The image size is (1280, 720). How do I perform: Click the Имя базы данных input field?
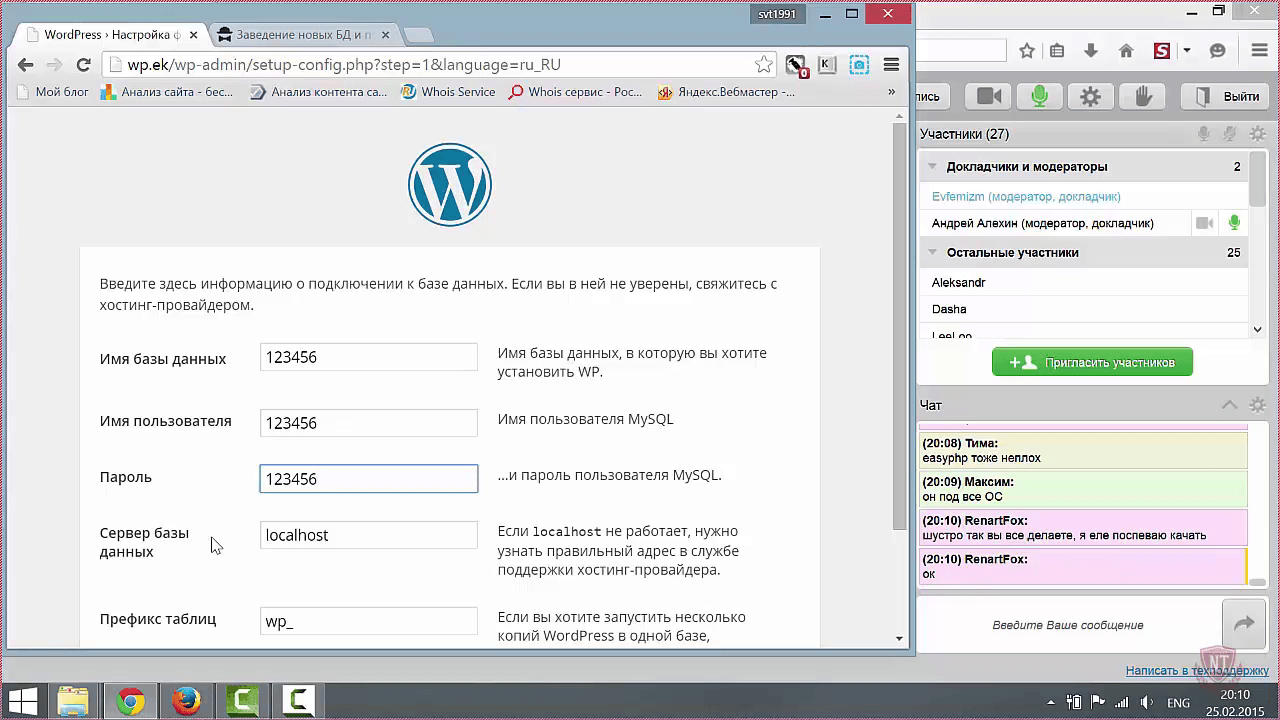click(x=369, y=357)
